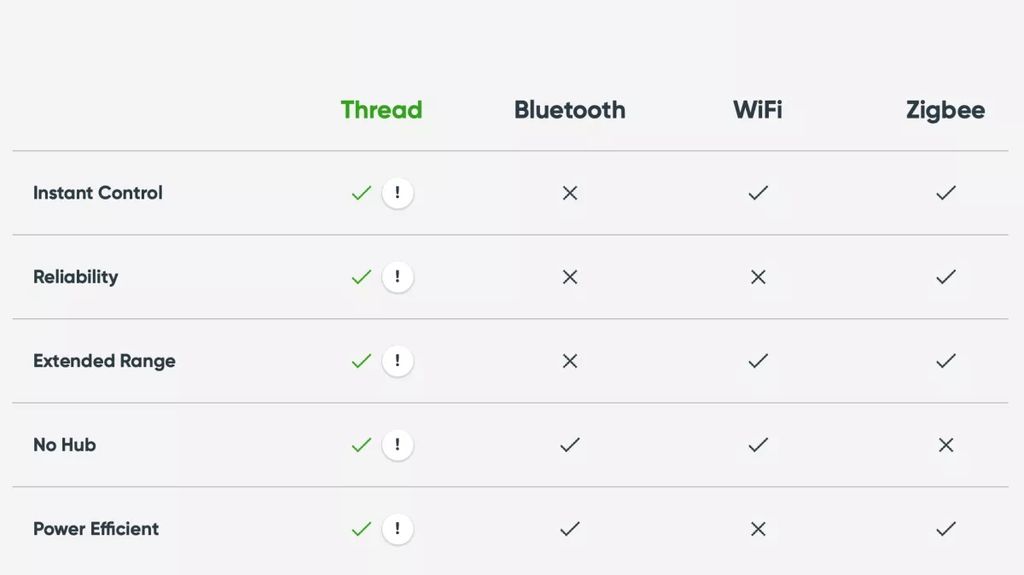Click the WiFi Extended Range checkmark
The width and height of the screenshot is (1024, 575).
tap(758, 361)
